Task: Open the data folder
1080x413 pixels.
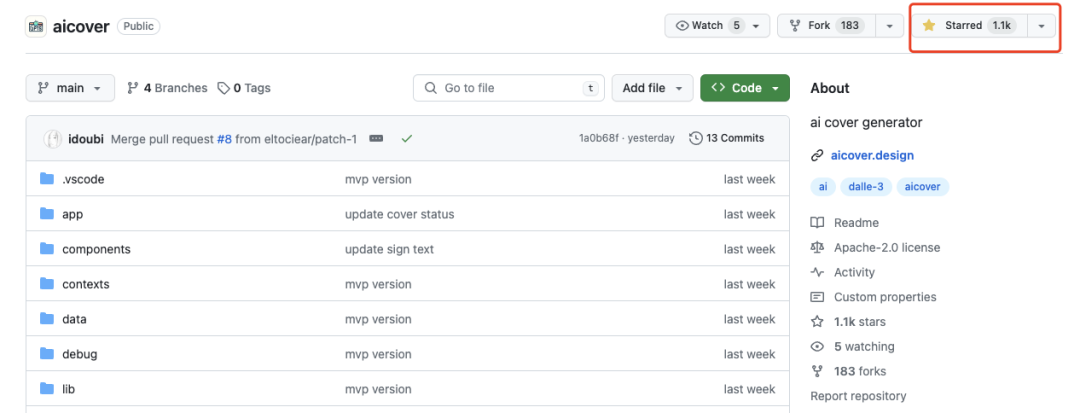Action: coord(74,319)
